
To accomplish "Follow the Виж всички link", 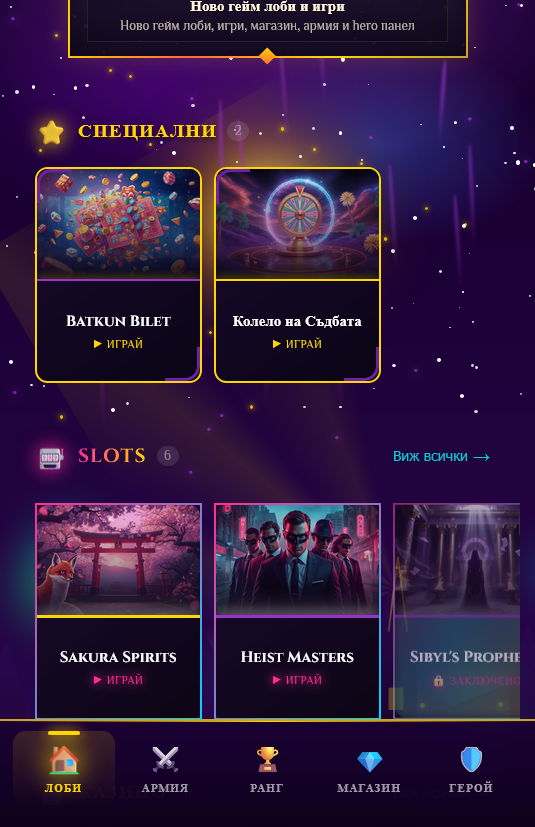I will click(x=441, y=456).
